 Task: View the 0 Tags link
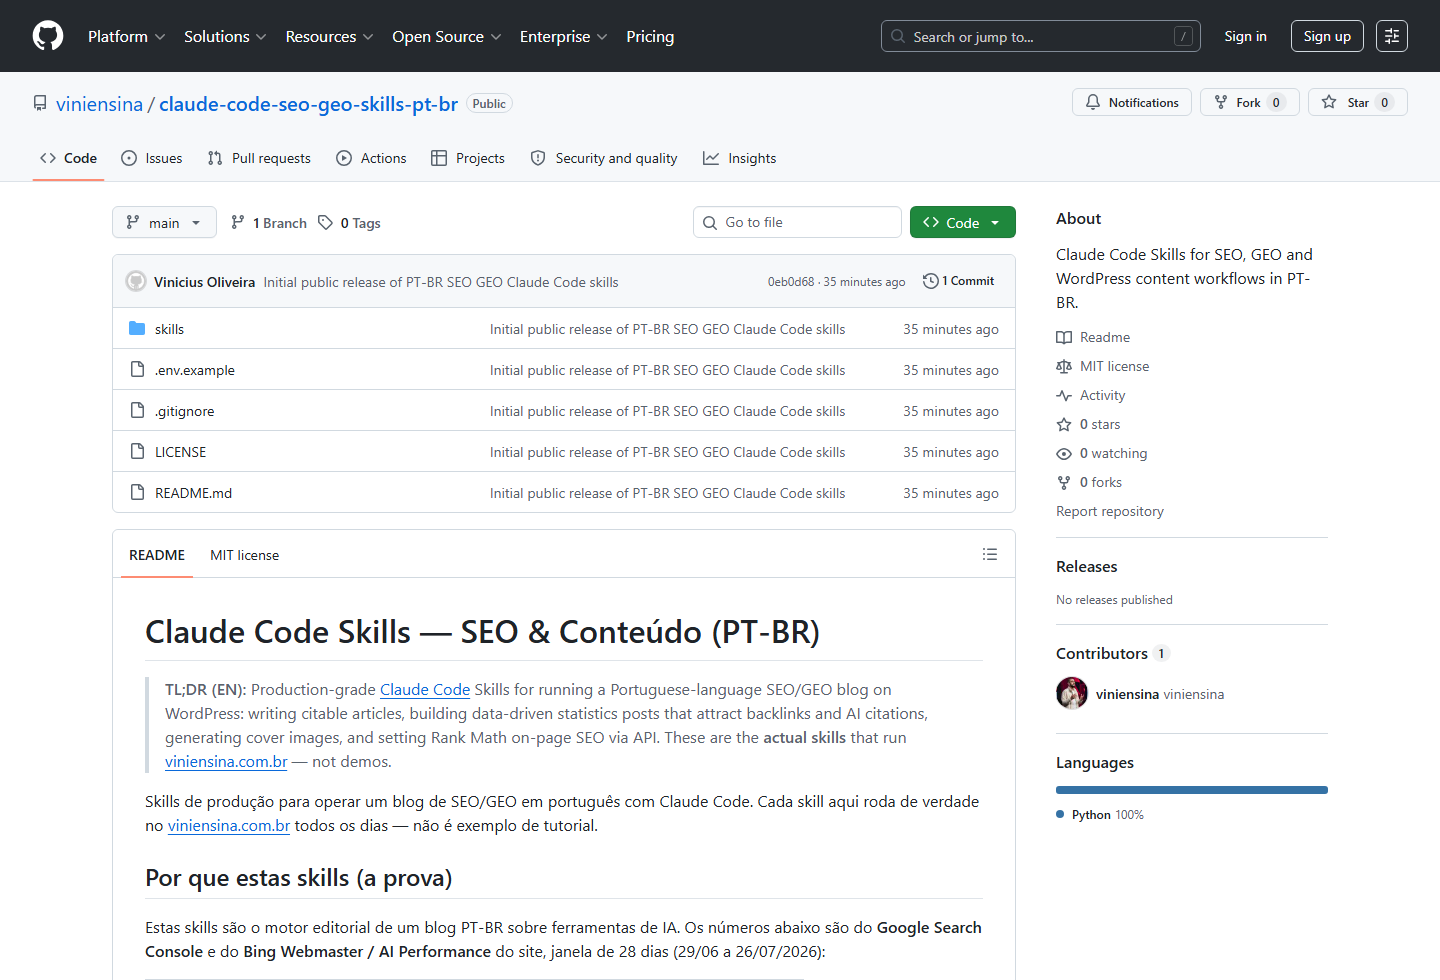[x=350, y=223]
